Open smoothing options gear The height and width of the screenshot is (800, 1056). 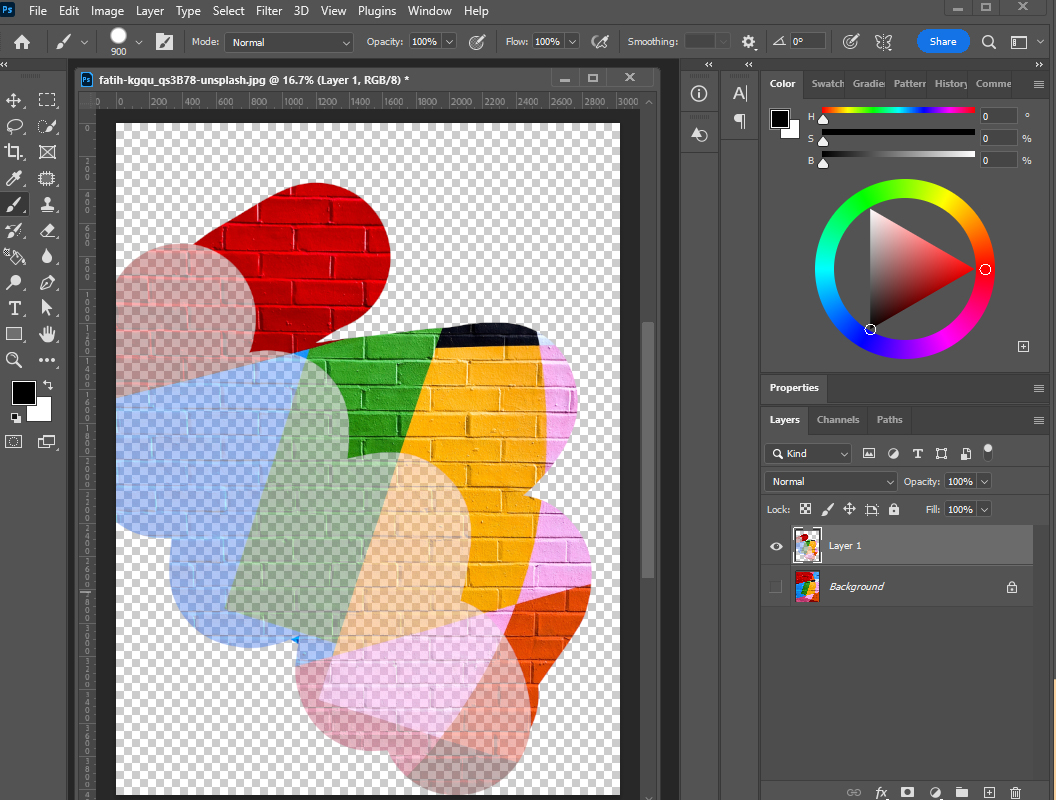click(x=748, y=42)
